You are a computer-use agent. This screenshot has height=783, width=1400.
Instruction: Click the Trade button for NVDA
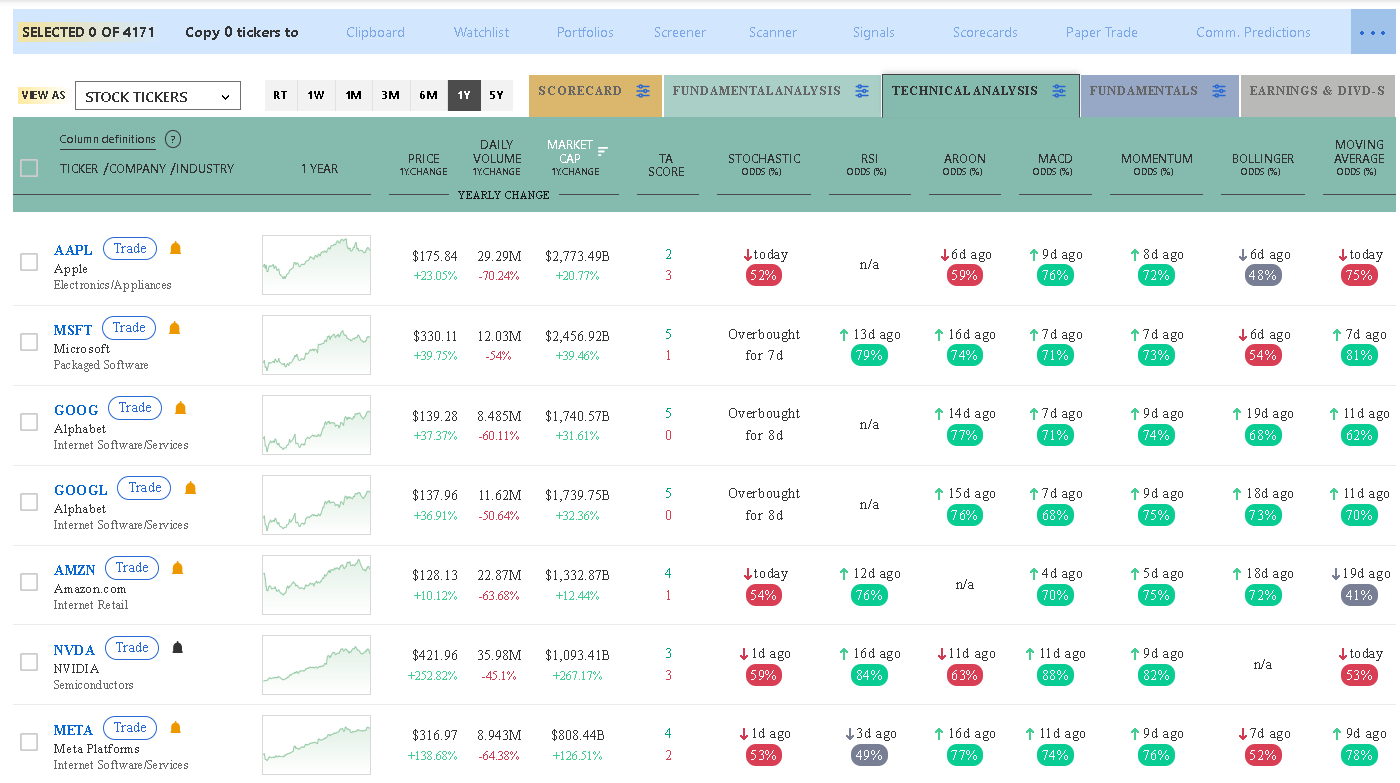132,648
